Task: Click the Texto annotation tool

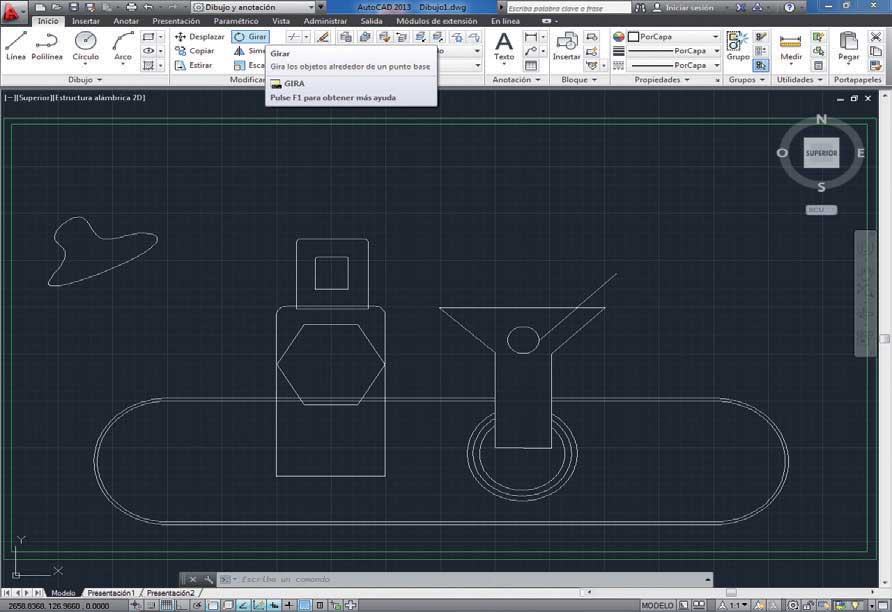Action: coord(503,46)
